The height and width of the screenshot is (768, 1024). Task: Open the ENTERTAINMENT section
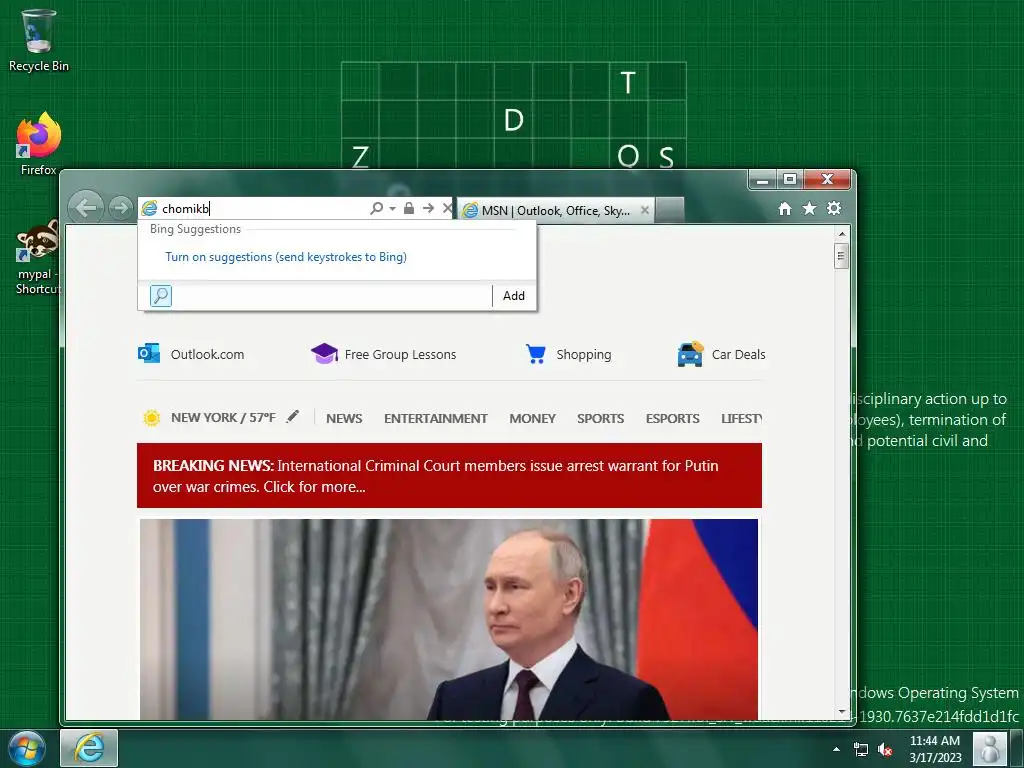pyautogui.click(x=436, y=419)
